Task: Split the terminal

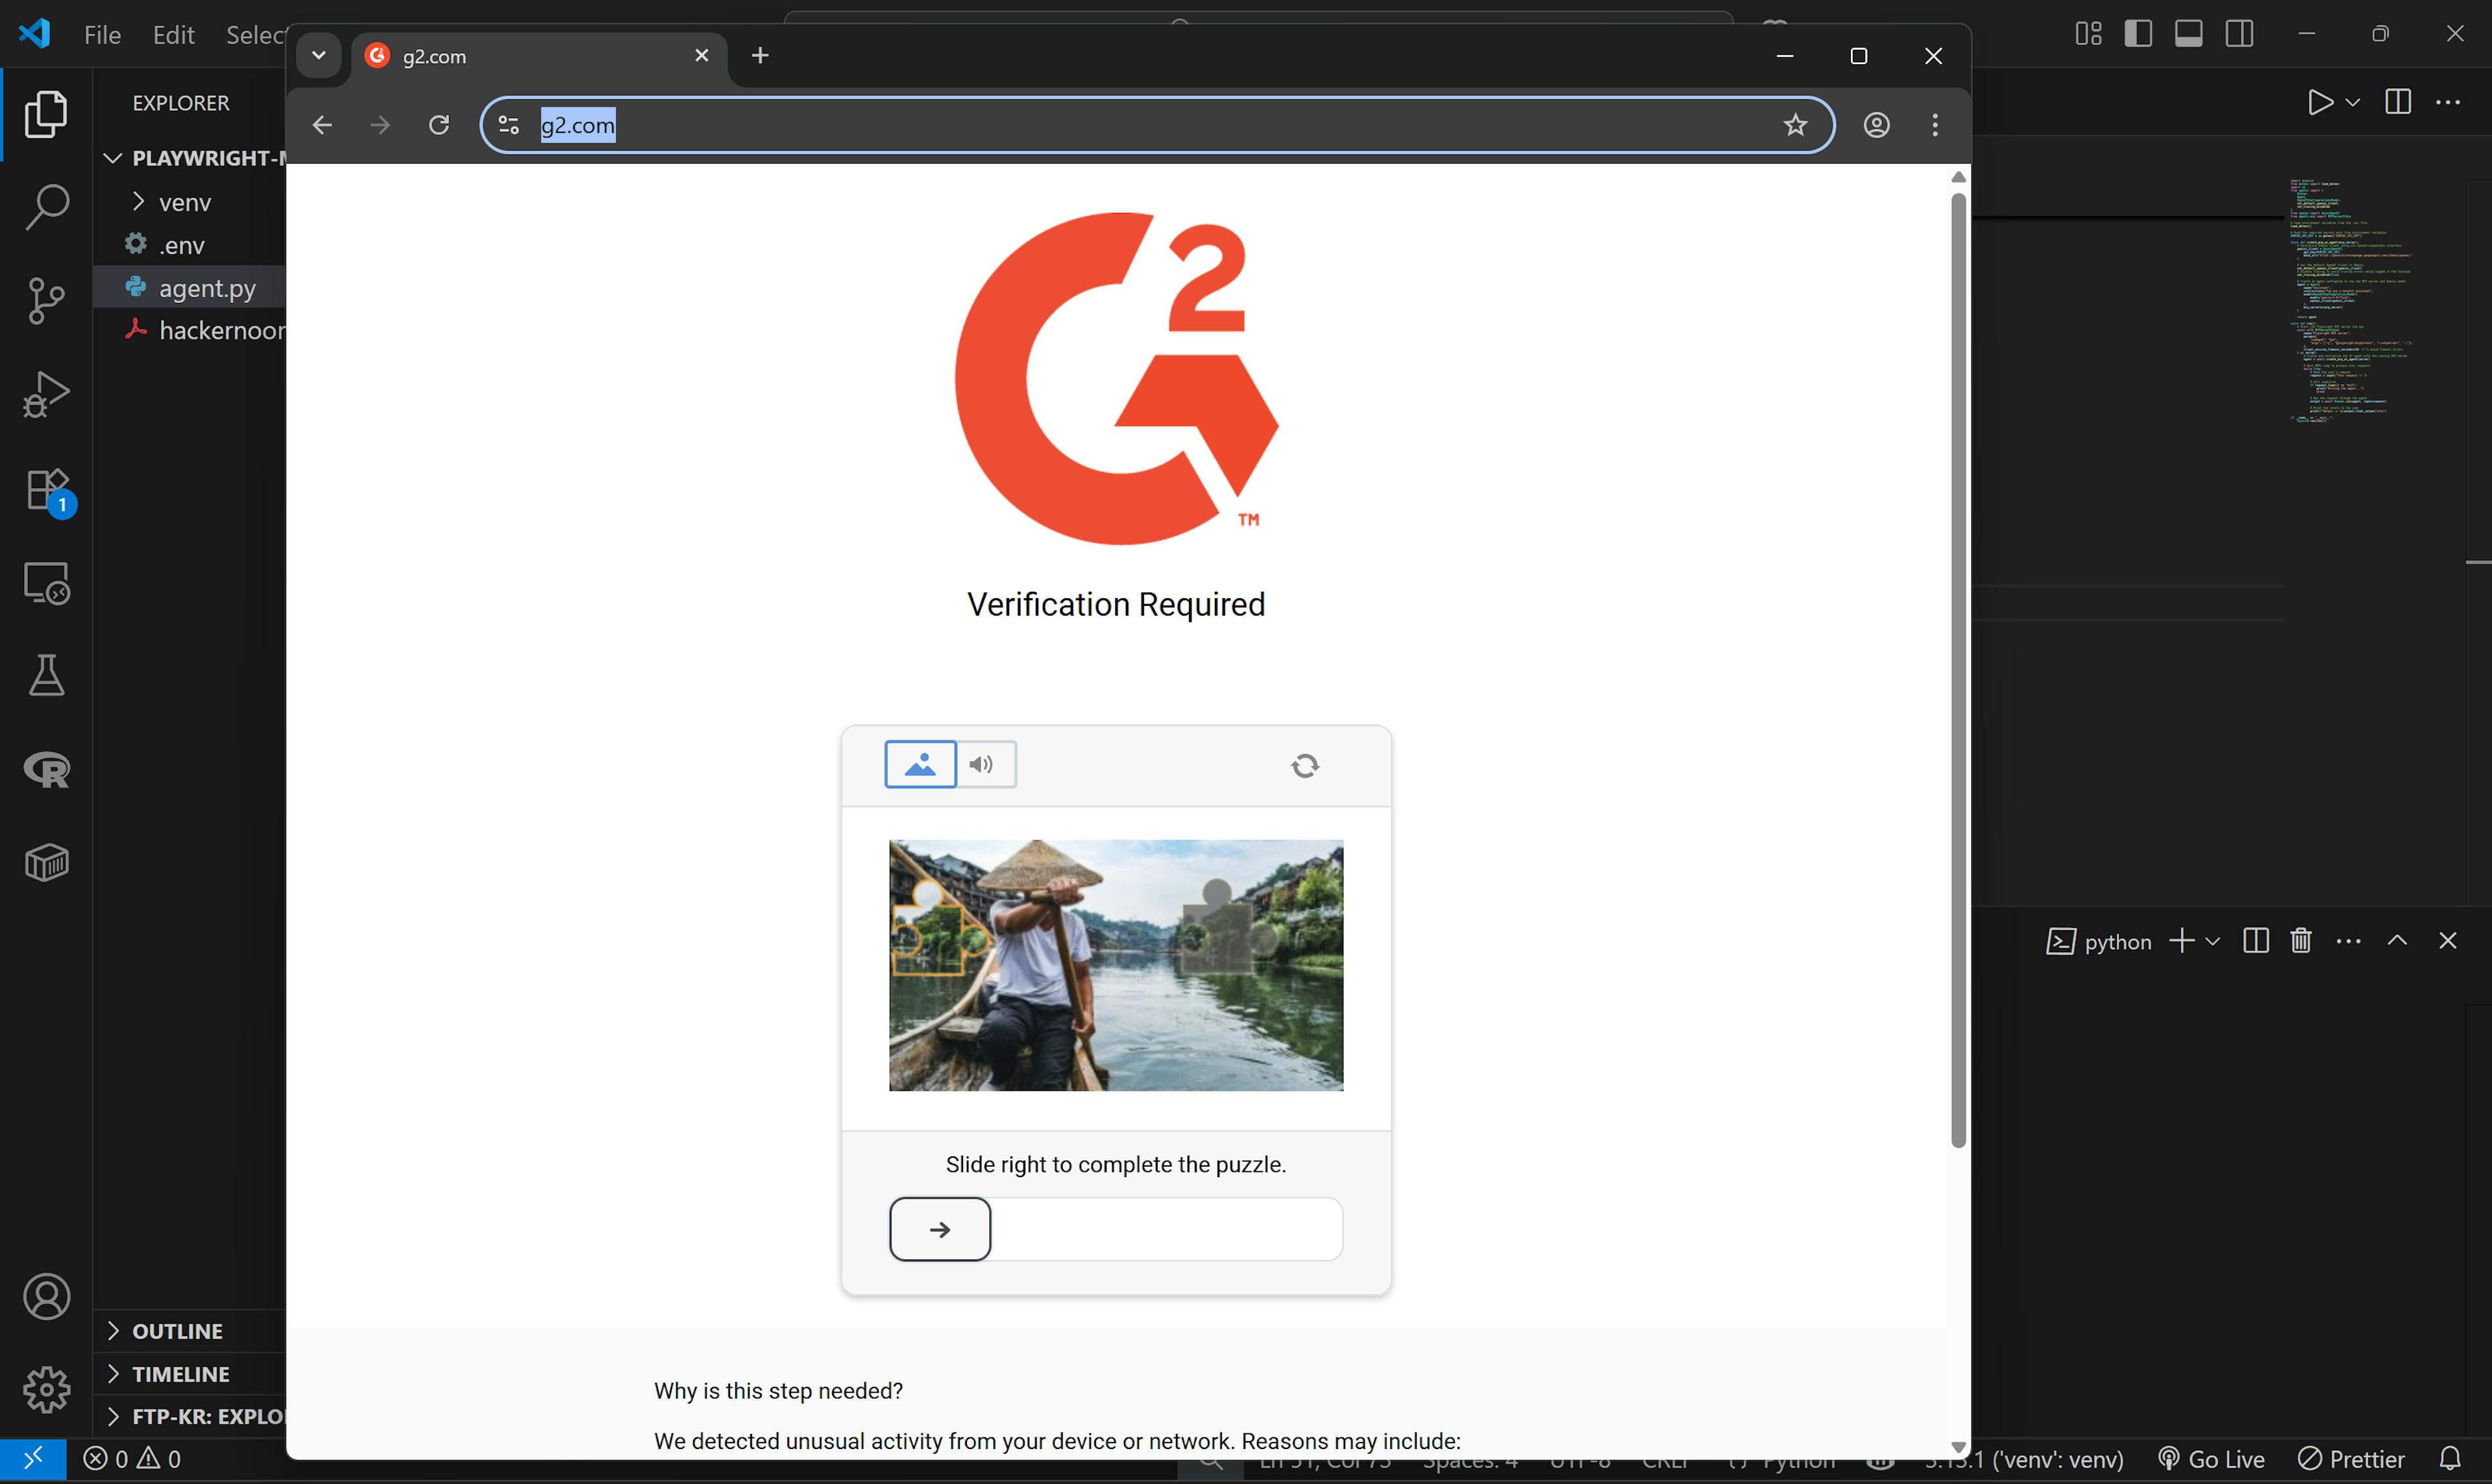Action: click(2255, 940)
